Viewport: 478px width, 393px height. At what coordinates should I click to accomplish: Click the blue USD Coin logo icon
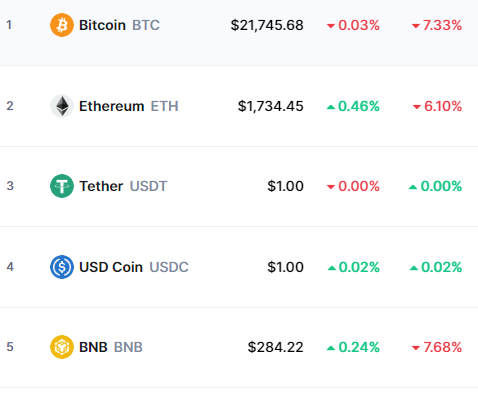coord(62,267)
